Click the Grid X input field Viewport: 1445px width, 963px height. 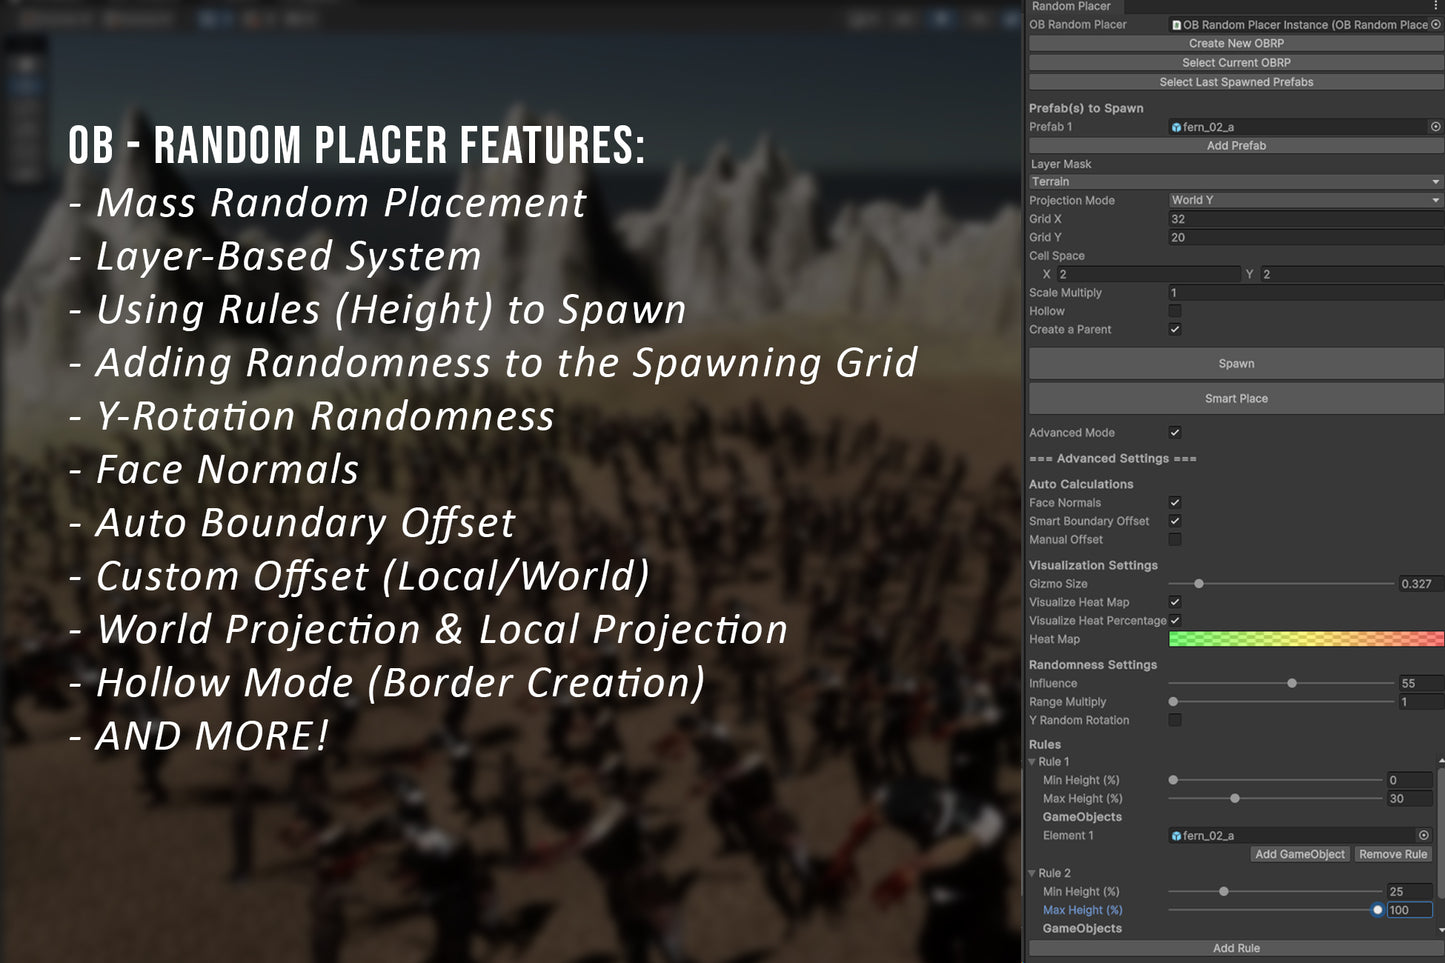(x=1305, y=219)
